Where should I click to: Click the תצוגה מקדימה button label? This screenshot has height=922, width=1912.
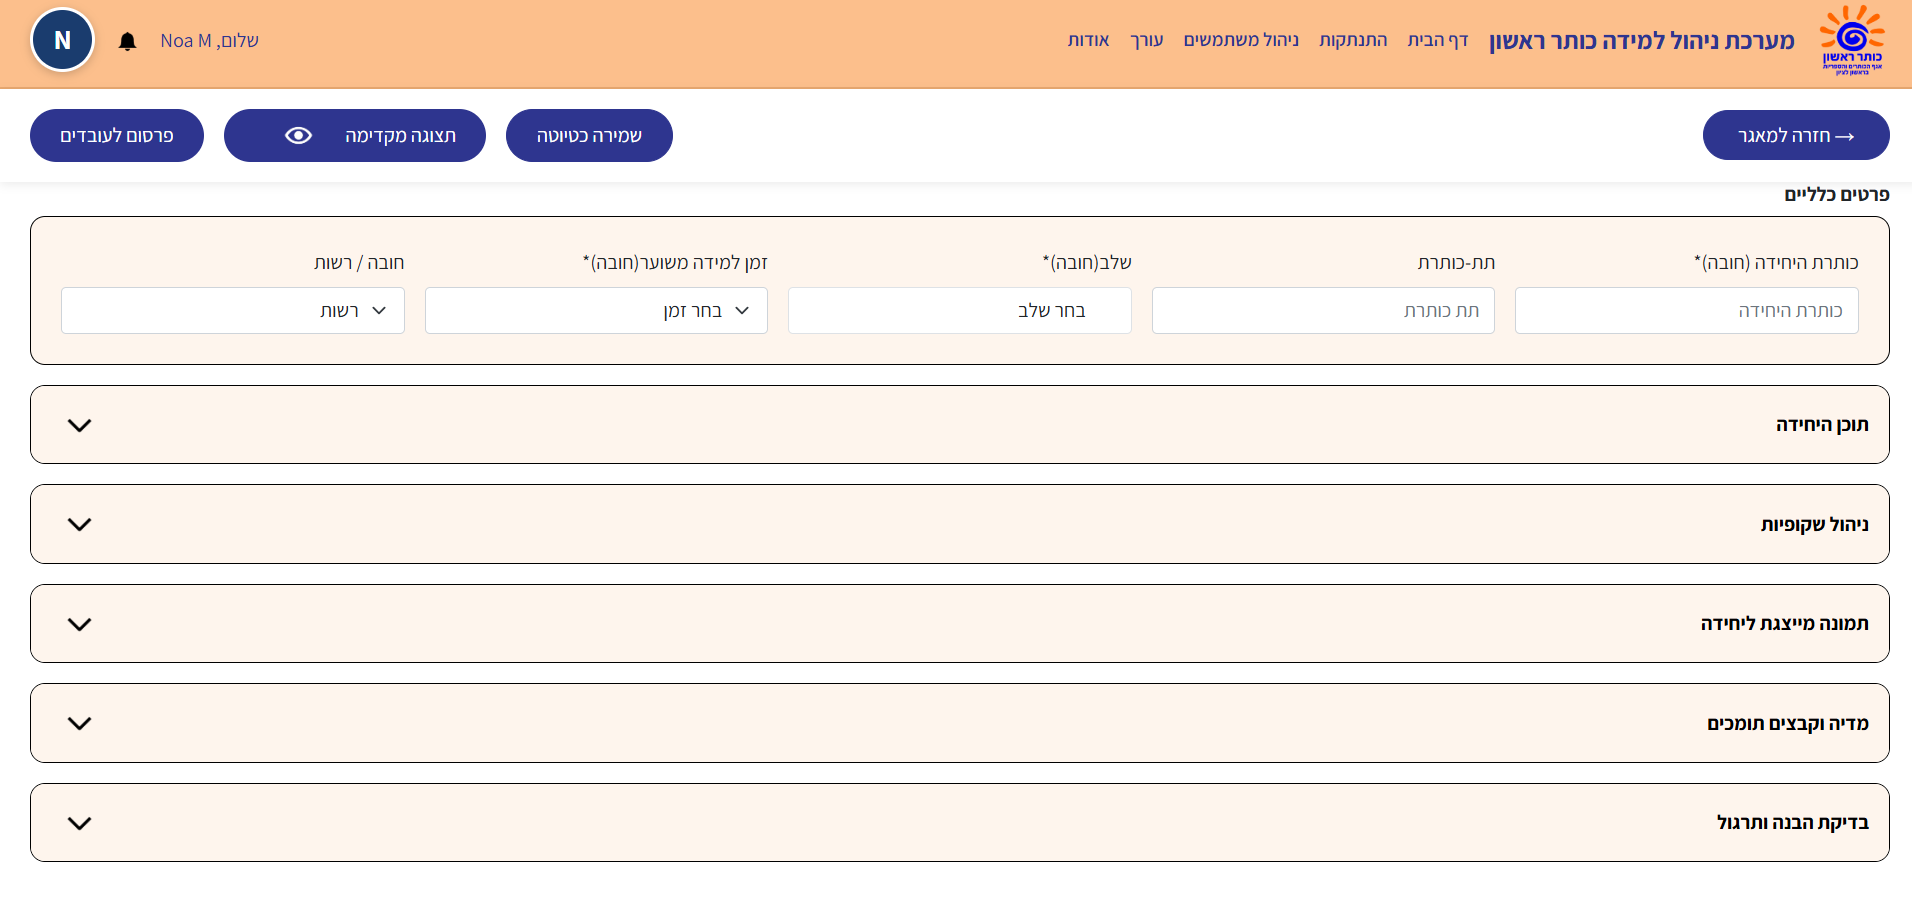click(400, 136)
